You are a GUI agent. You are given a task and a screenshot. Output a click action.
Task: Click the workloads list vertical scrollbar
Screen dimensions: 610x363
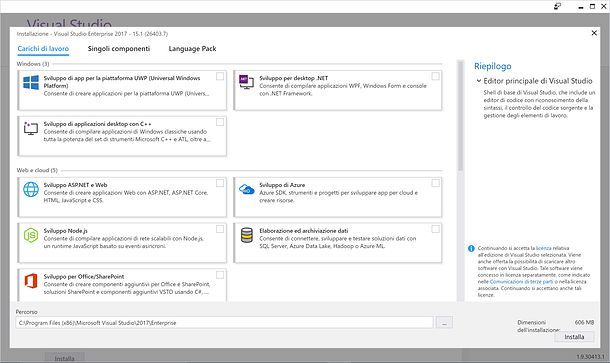click(x=461, y=116)
